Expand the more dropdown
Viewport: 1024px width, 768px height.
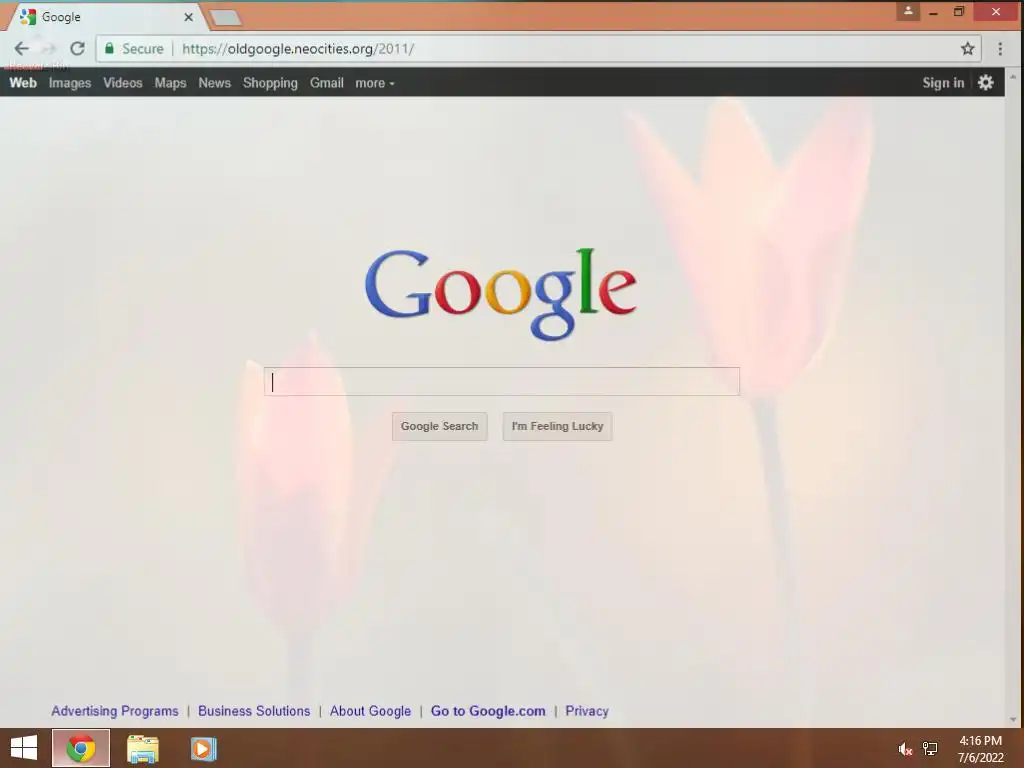[x=375, y=83]
